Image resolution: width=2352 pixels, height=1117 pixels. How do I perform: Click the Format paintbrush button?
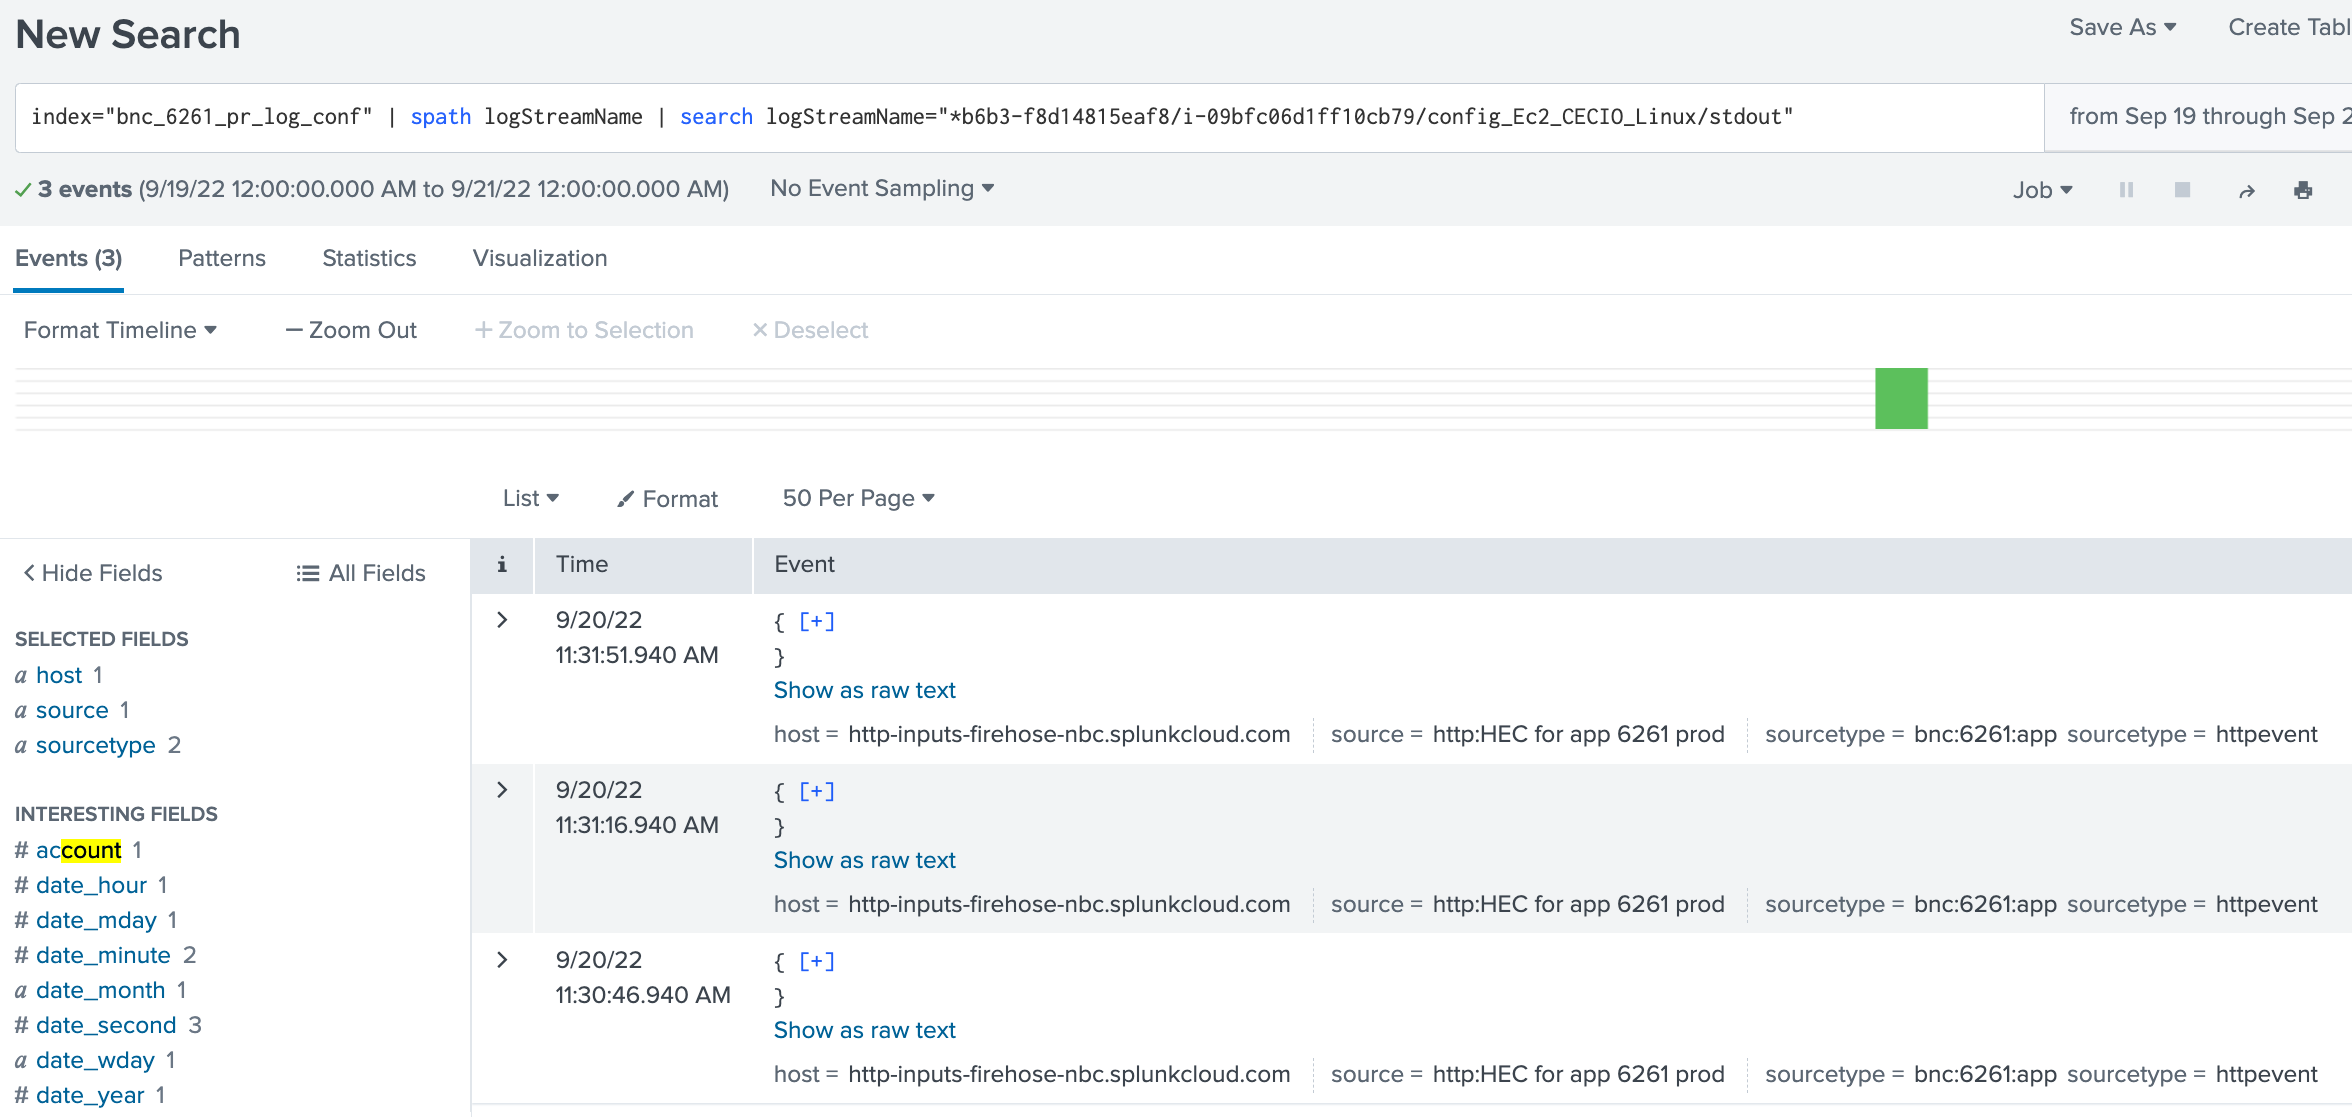(667, 498)
